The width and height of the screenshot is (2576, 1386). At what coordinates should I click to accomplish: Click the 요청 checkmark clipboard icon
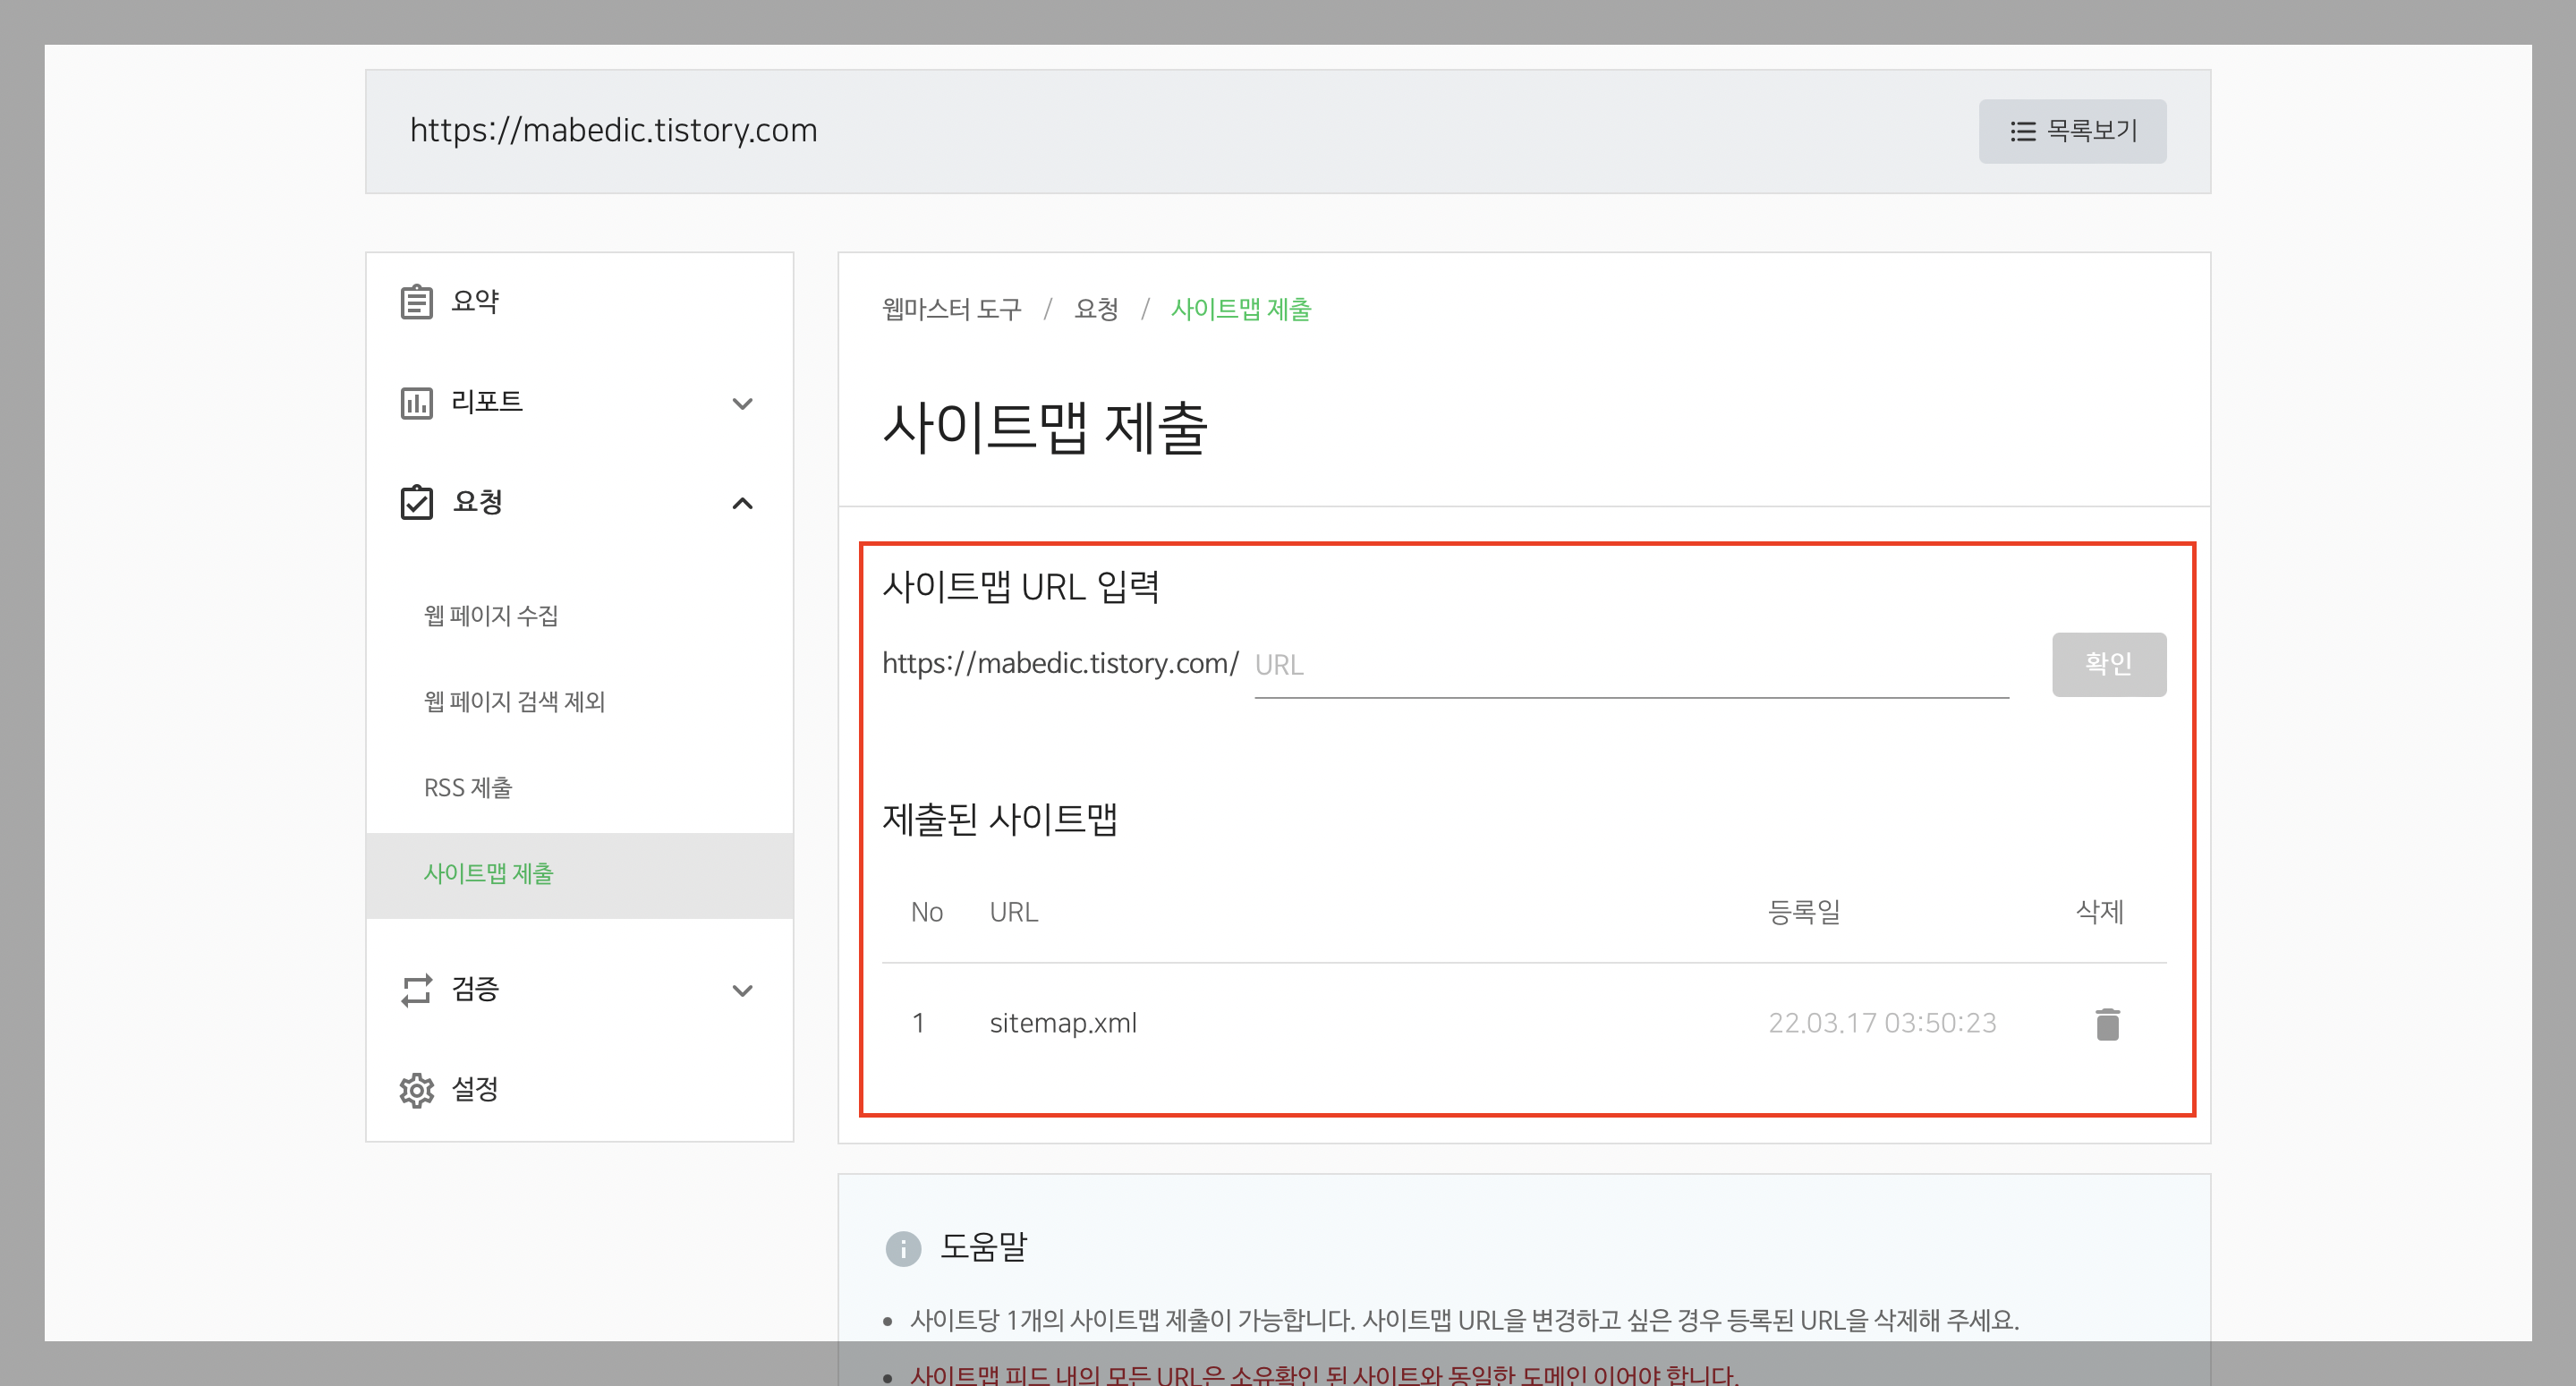[416, 502]
